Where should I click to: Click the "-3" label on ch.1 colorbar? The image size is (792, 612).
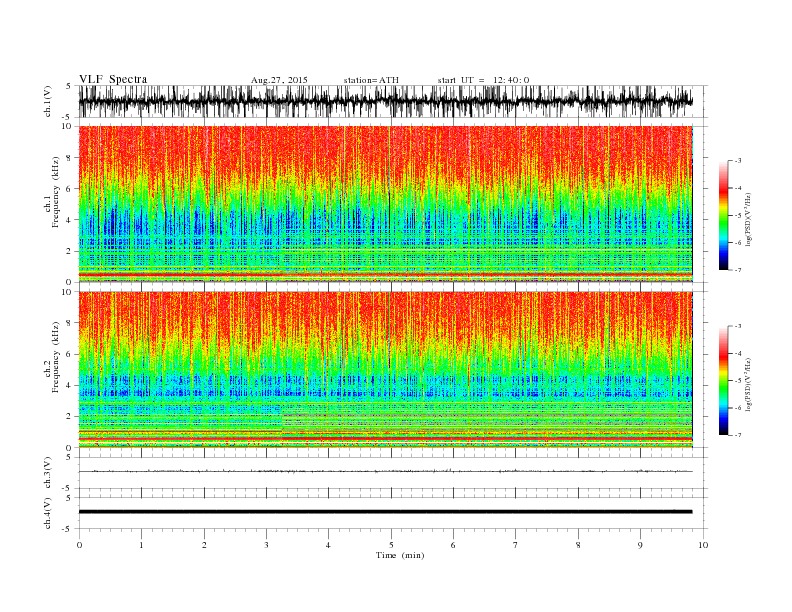738,161
